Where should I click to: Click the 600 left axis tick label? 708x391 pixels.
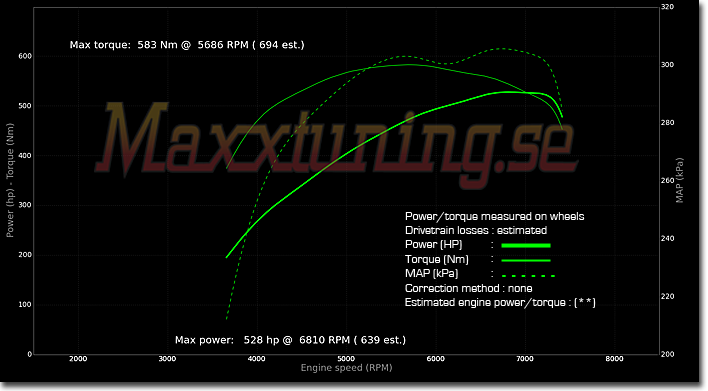25,56
